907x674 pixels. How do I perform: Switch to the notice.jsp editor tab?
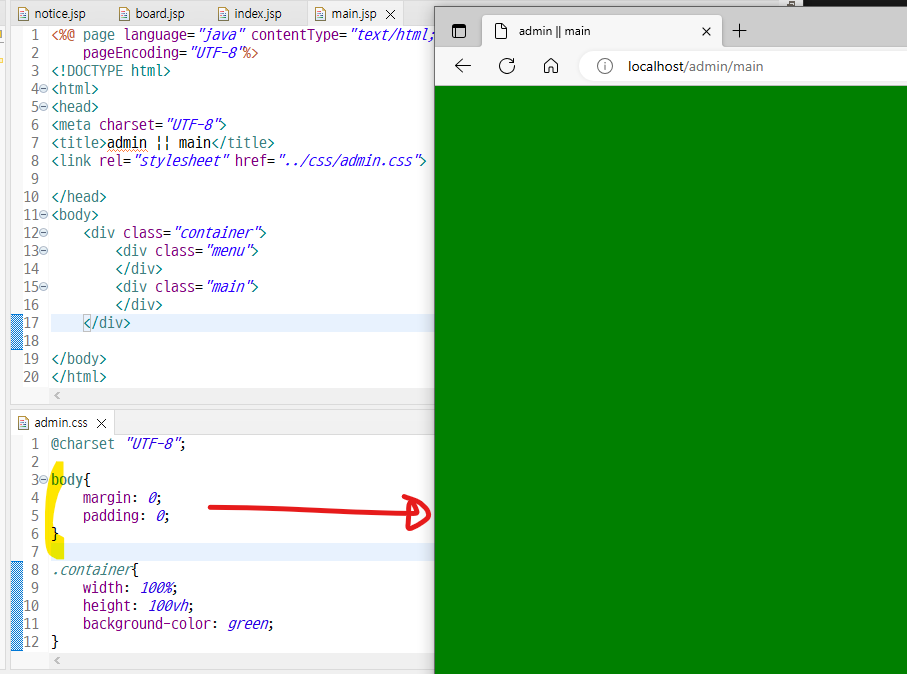click(52, 13)
